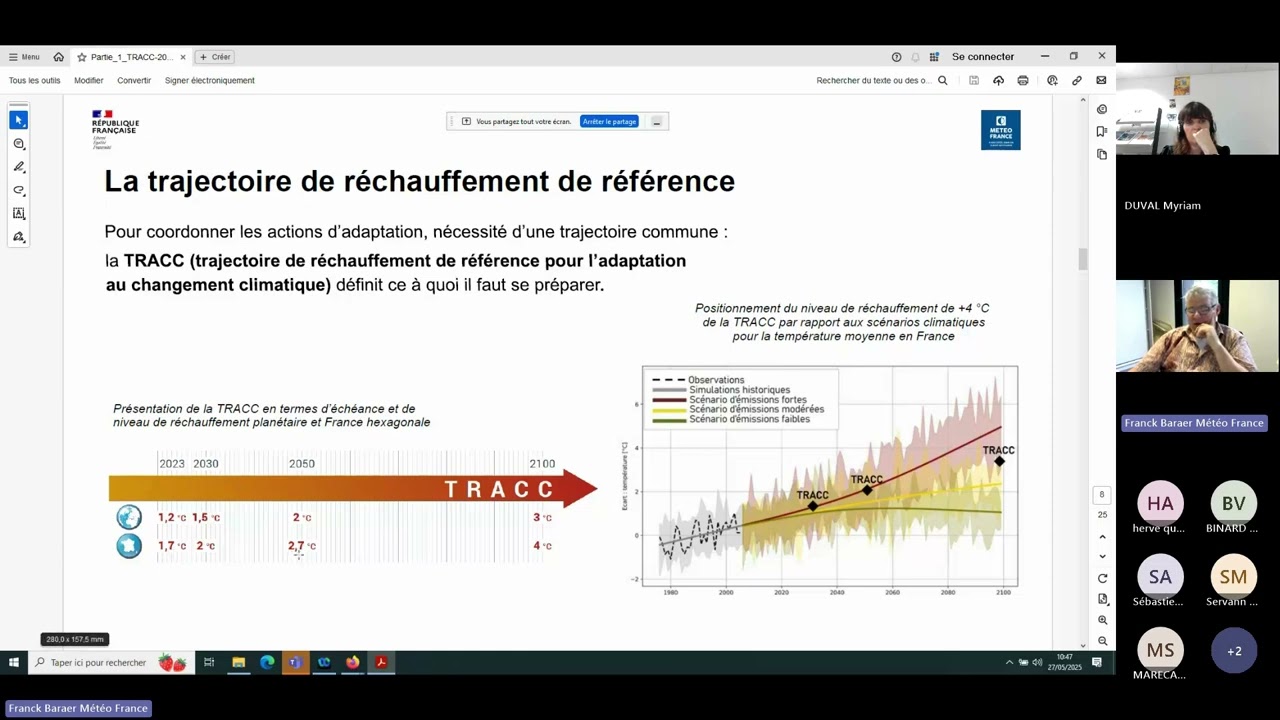Click HA participant avatar
This screenshot has height=720, width=1280.
(1160, 503)
